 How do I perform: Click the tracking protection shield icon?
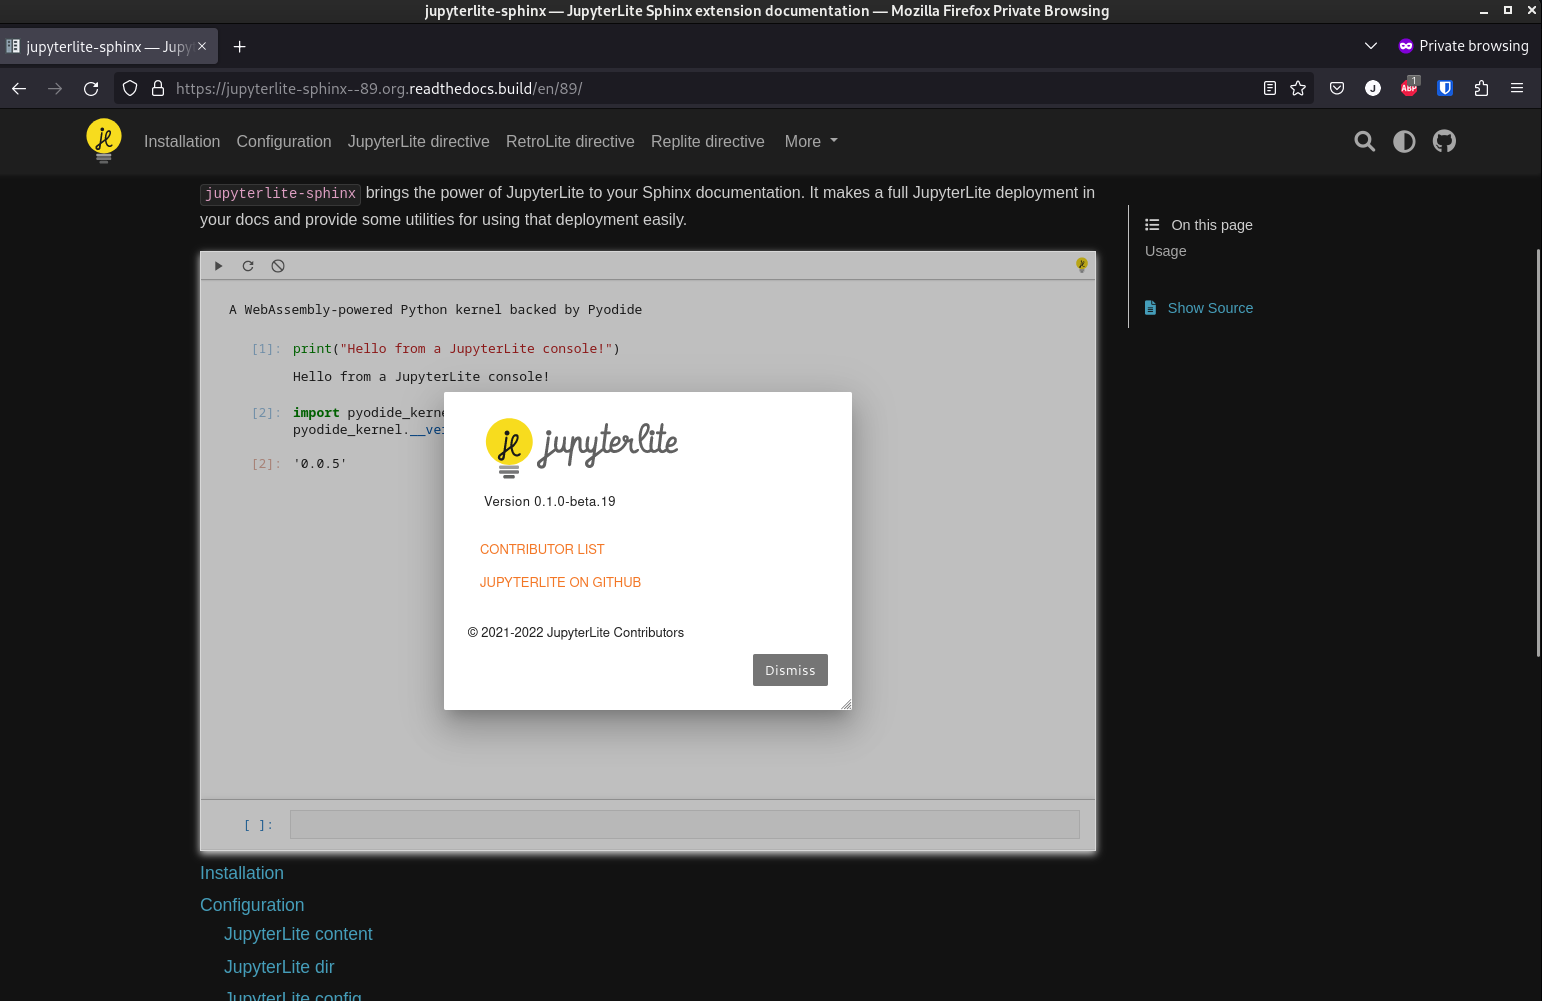click(130, 88)
